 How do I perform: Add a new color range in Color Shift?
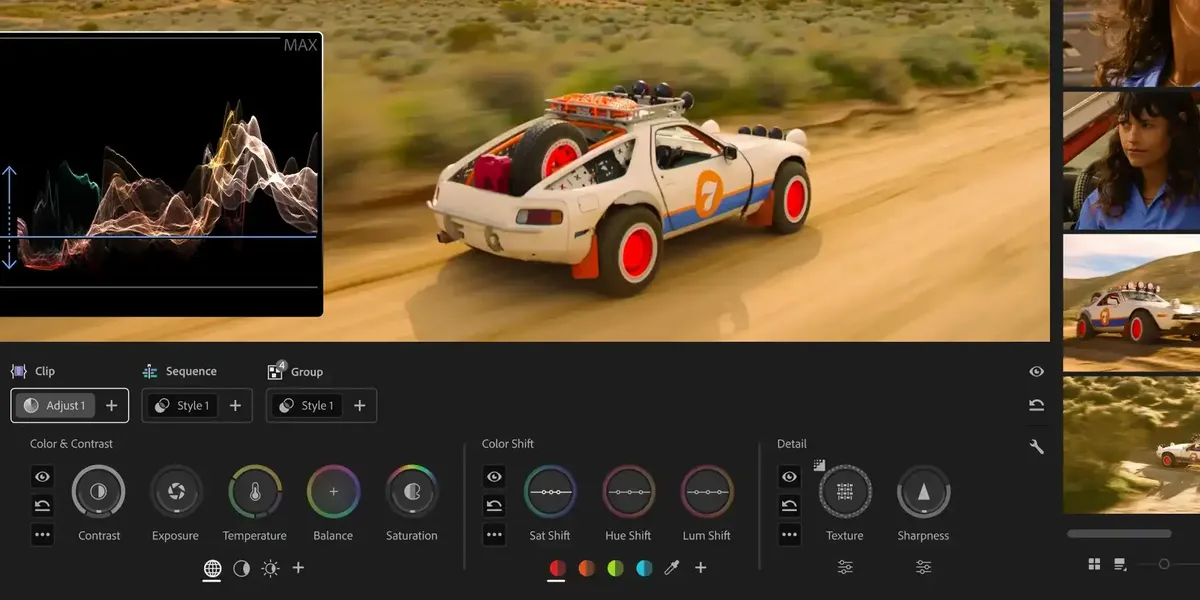701,568
